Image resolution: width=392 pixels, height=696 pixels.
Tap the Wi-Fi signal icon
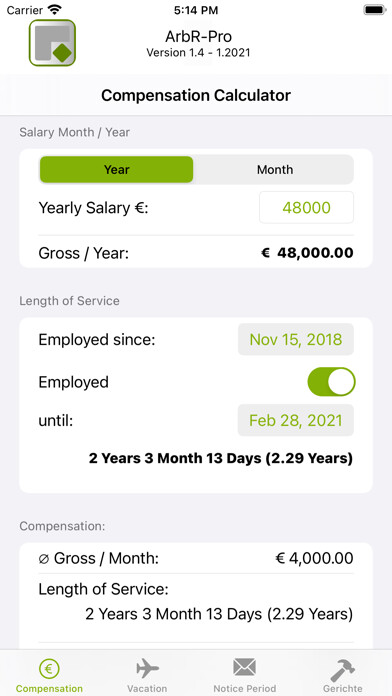[x=55, y=10]
